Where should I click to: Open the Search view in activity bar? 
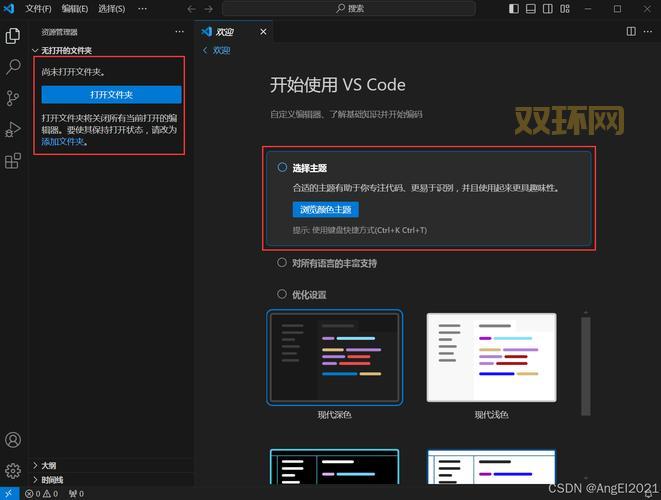click(13, 67)
